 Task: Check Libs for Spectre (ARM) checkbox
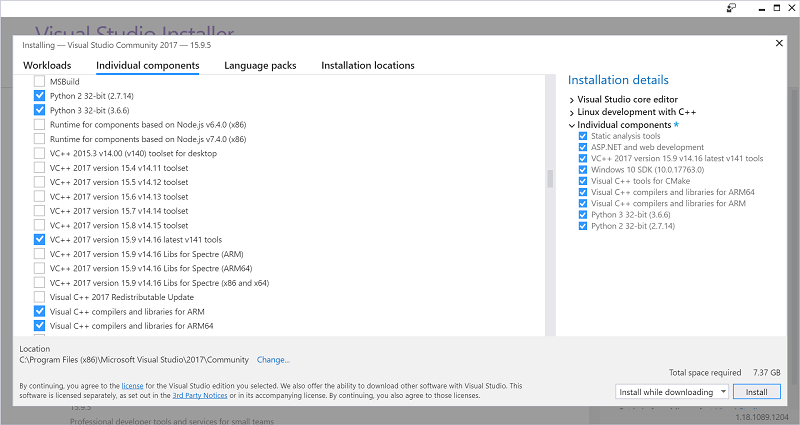[39, 254]
